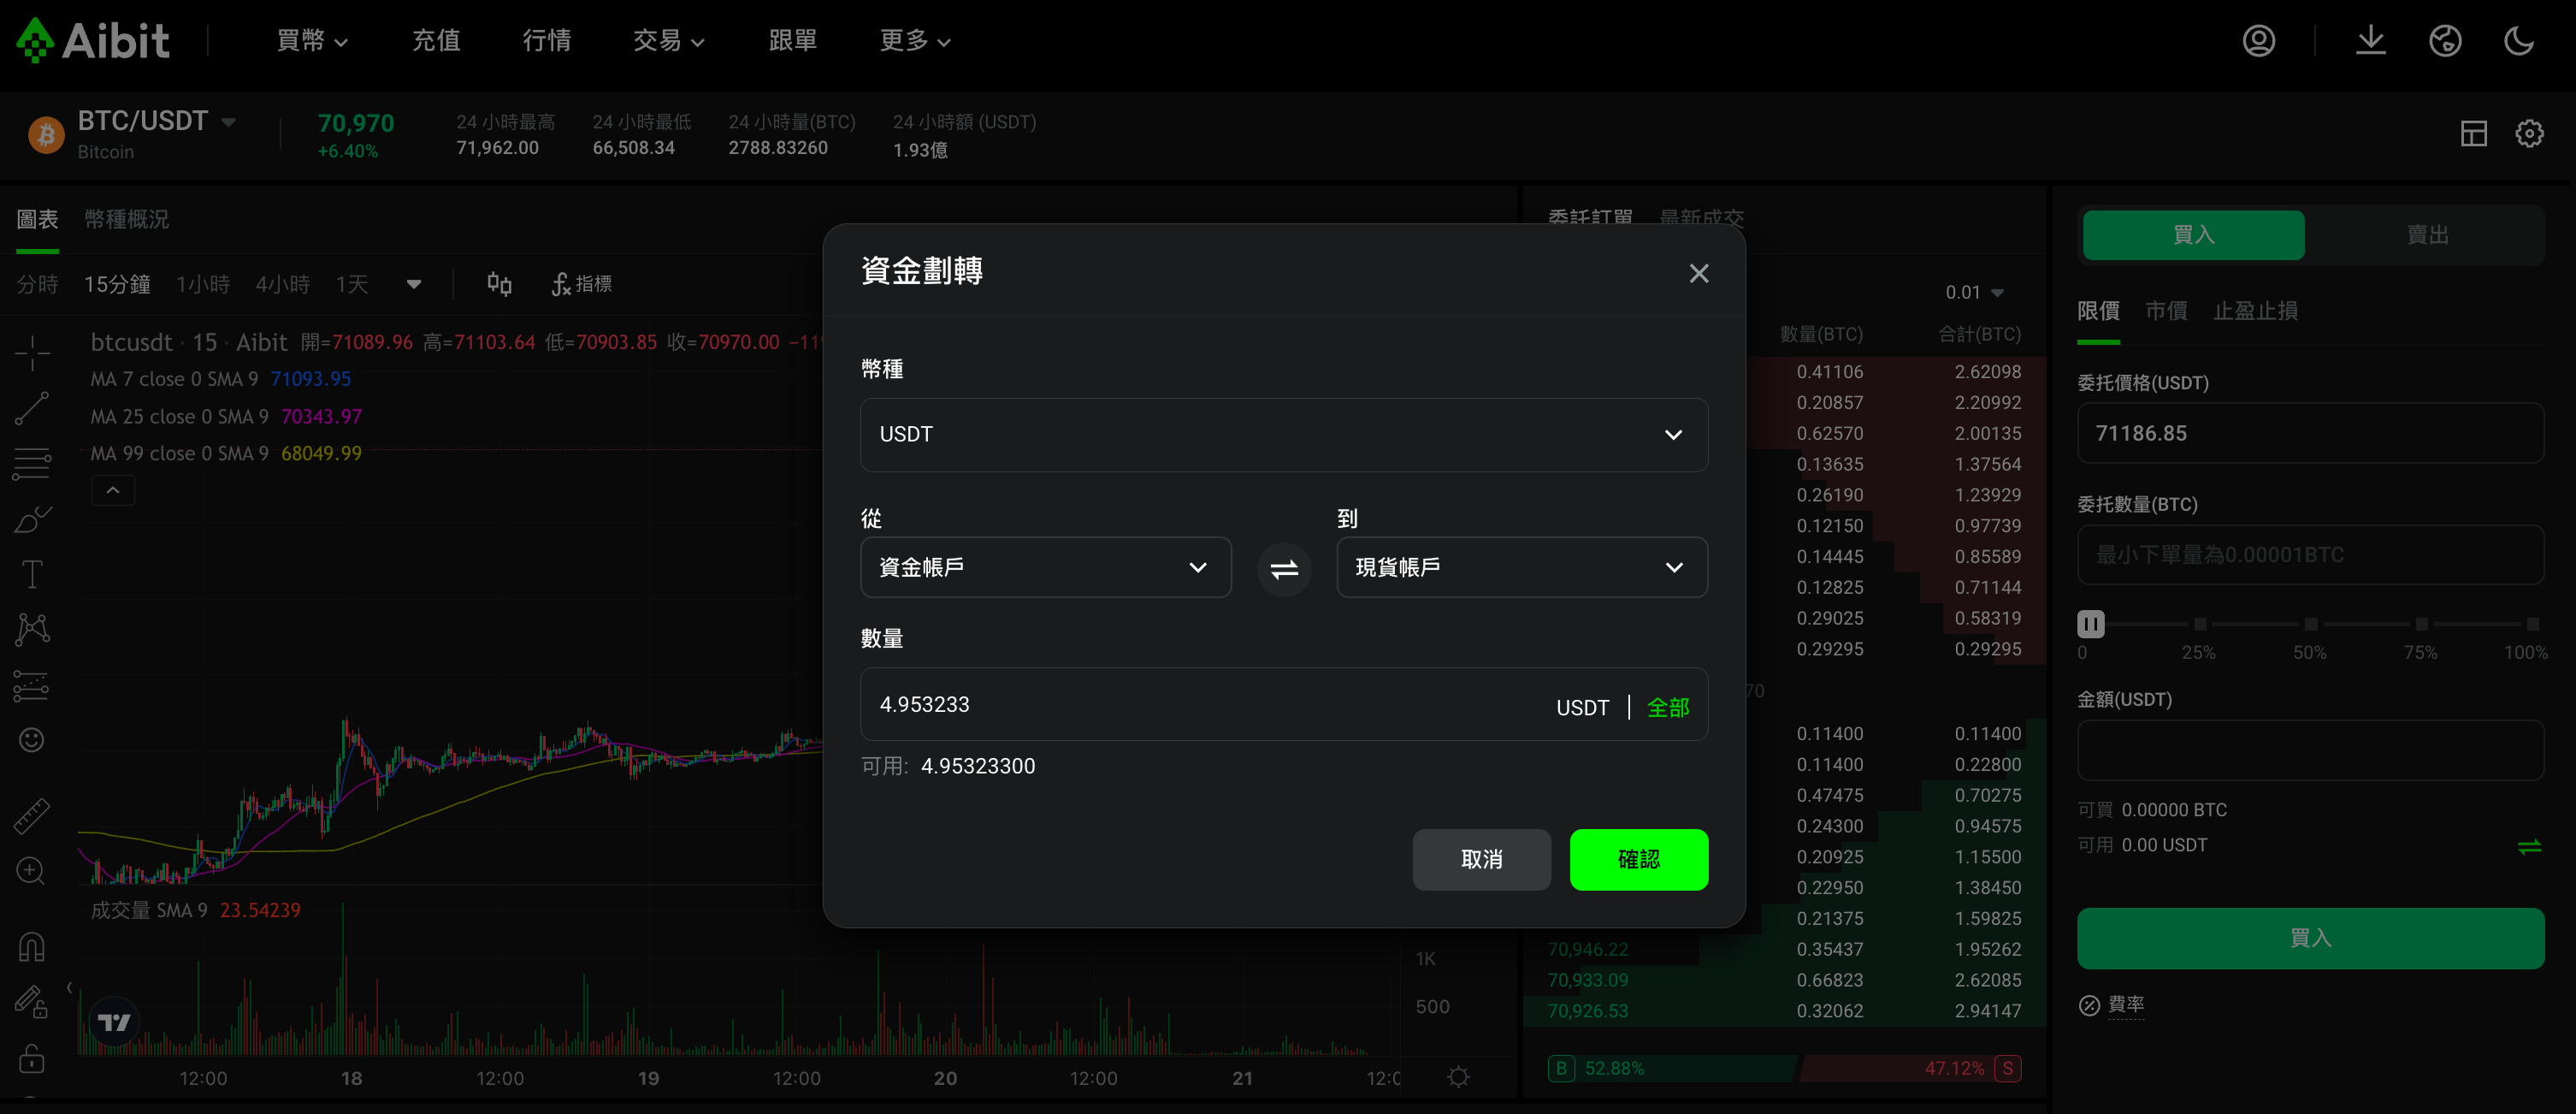Switch to the 止盈止損 tab
Viewport: 2576px width, 1114px height.
pos(2255,311)
